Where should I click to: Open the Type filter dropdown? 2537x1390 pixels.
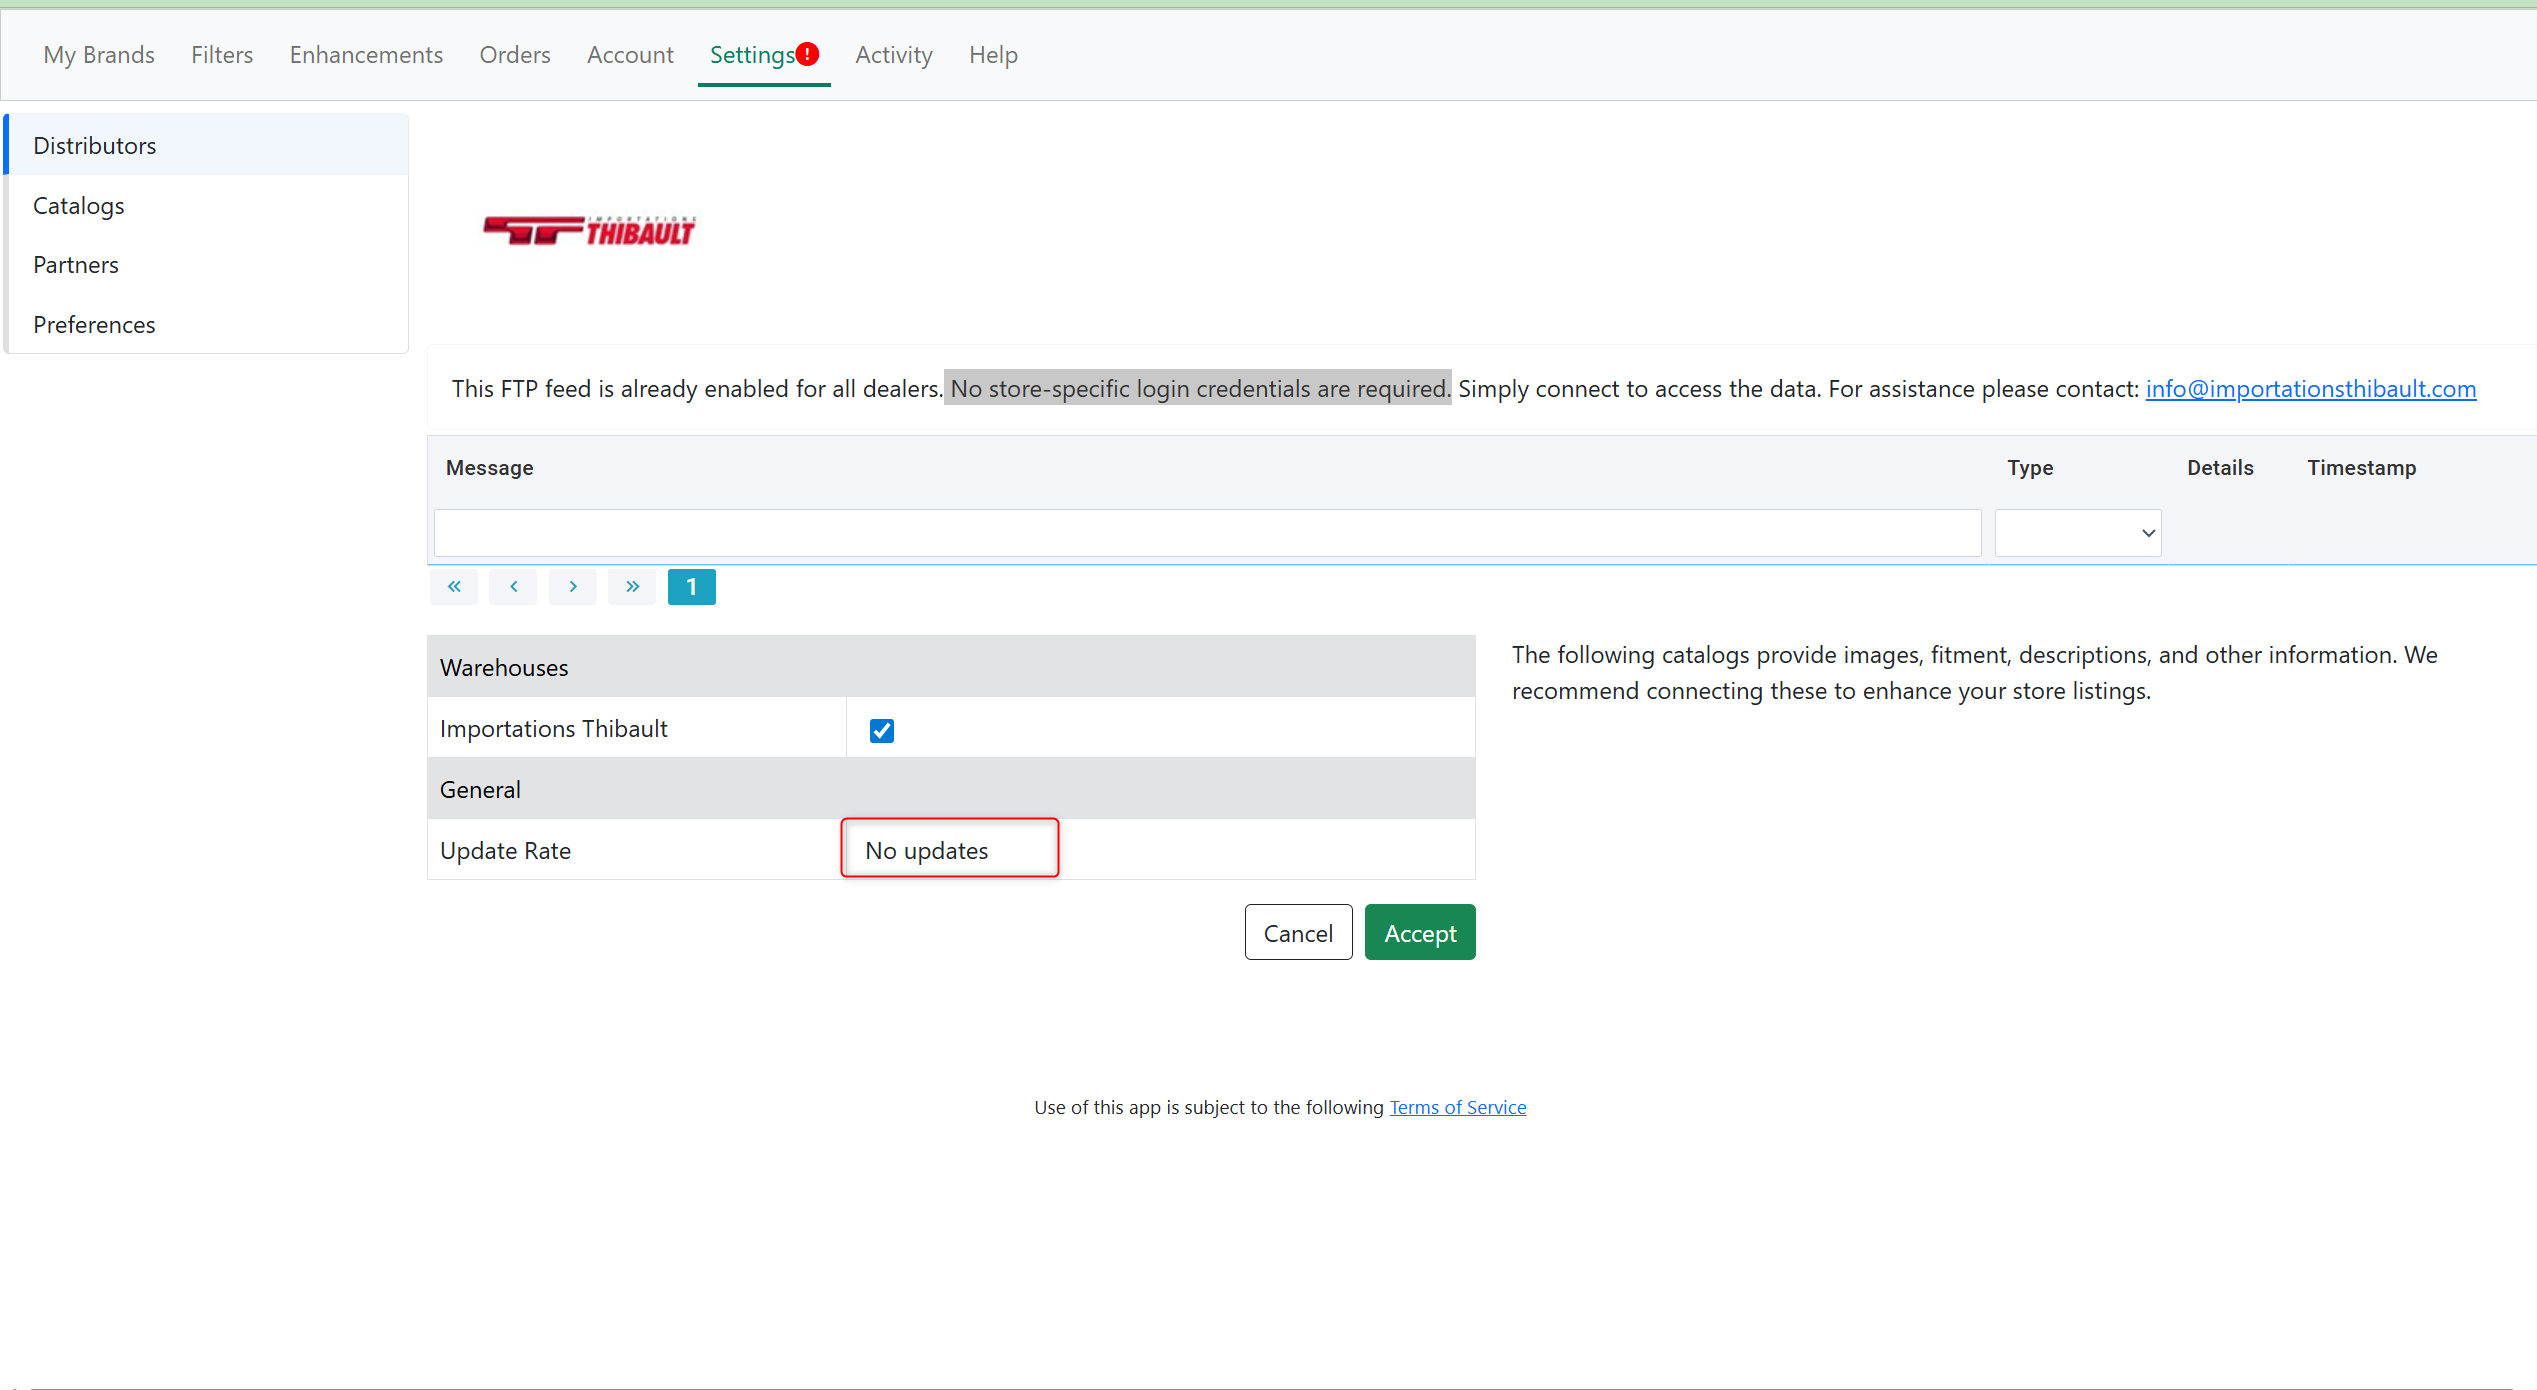[x=2077, y=533]
